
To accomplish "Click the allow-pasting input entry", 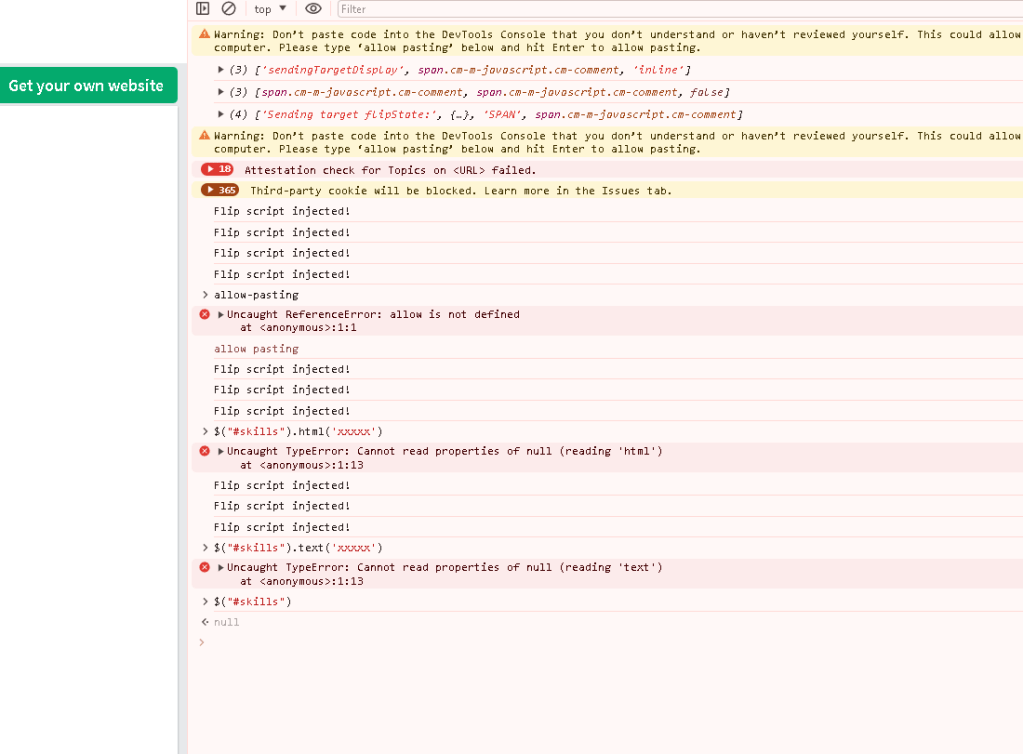I will tap(256, 295).
